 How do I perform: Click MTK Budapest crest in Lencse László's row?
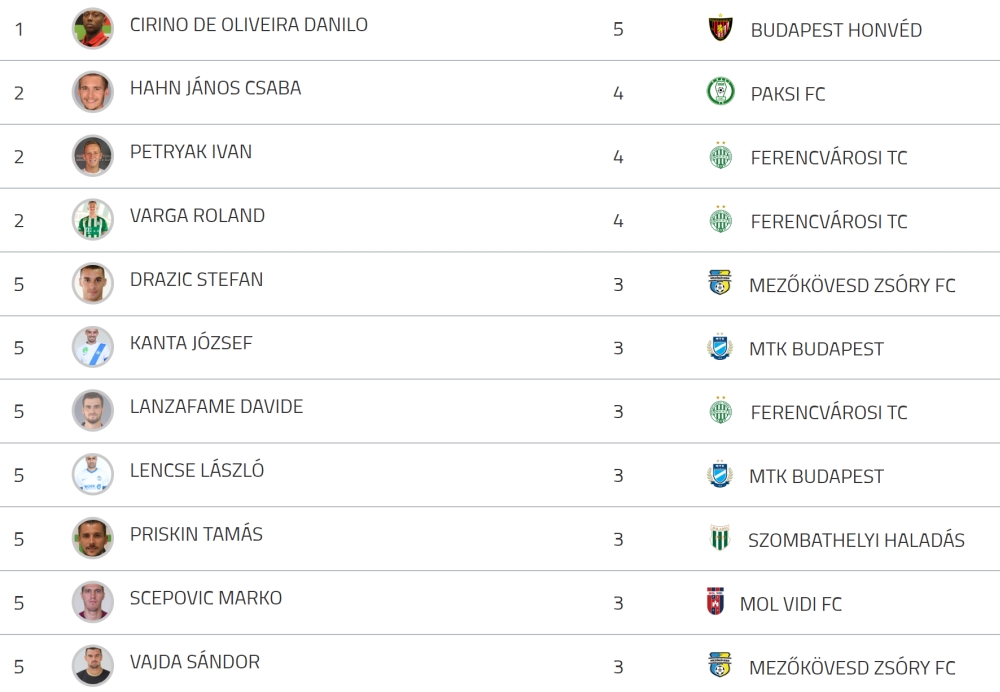(720, 475)
